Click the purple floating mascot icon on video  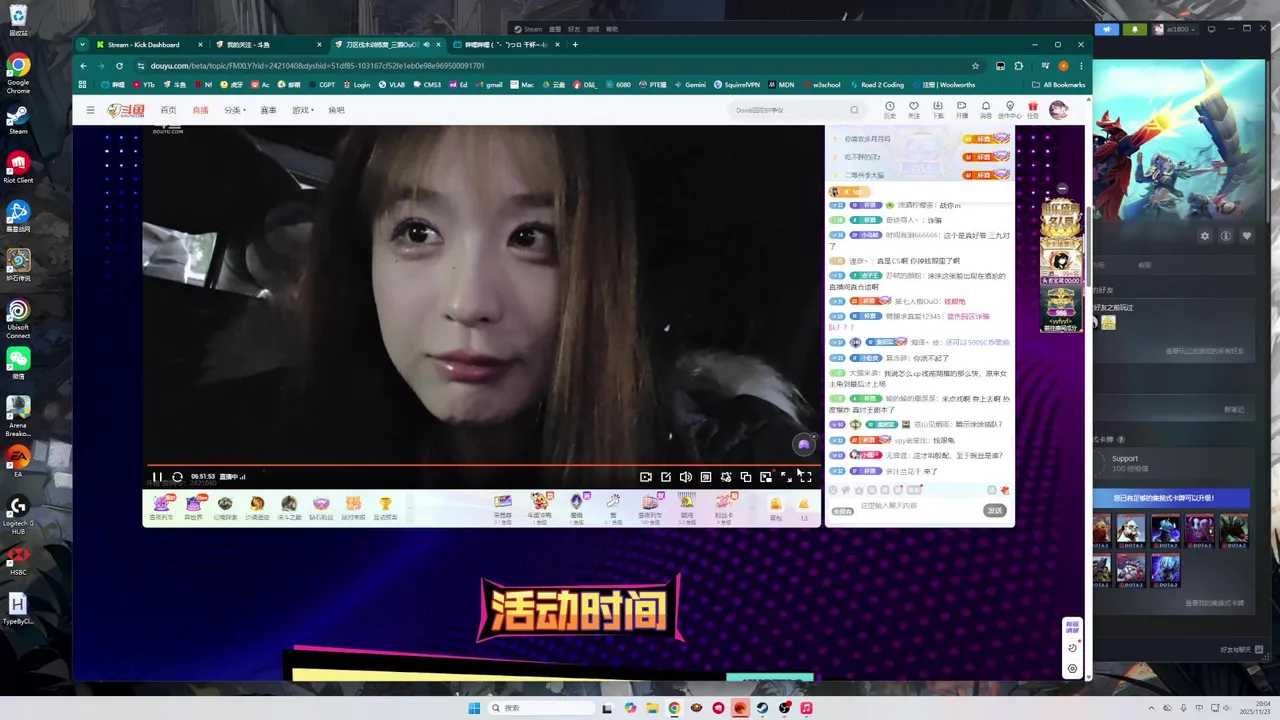click(804, 444)
